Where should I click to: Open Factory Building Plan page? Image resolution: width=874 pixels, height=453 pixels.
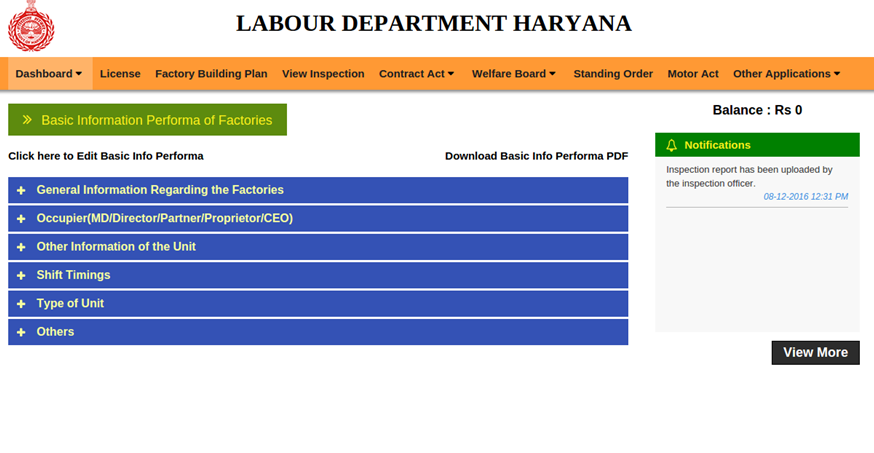[211, 74]
